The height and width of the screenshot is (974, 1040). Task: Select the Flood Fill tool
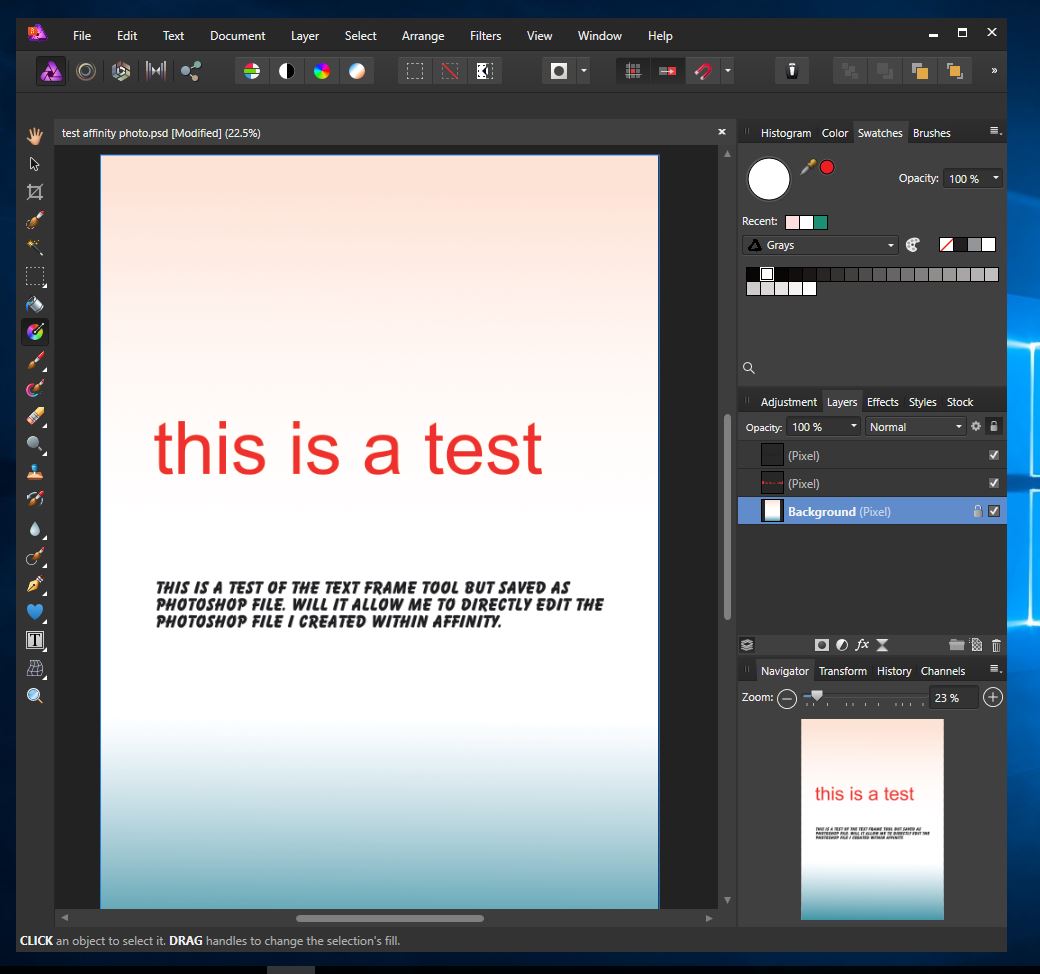pyautogui.click(x=34, y=304)
